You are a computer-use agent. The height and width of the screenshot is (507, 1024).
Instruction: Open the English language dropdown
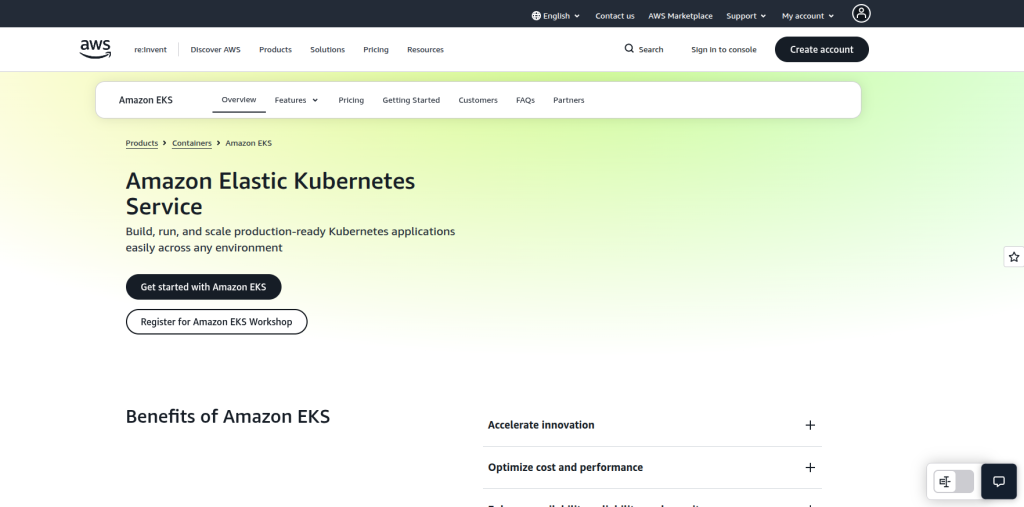556,16
